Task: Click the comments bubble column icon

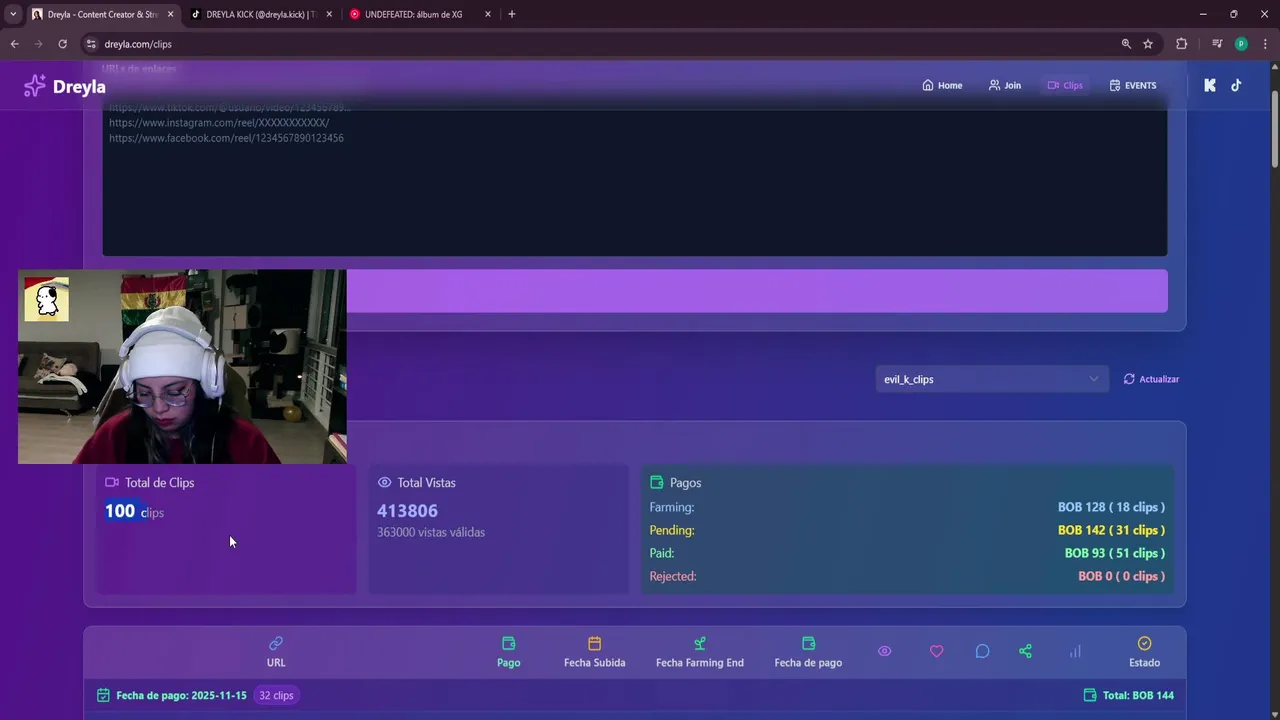Action: click(x=982, y=651)
